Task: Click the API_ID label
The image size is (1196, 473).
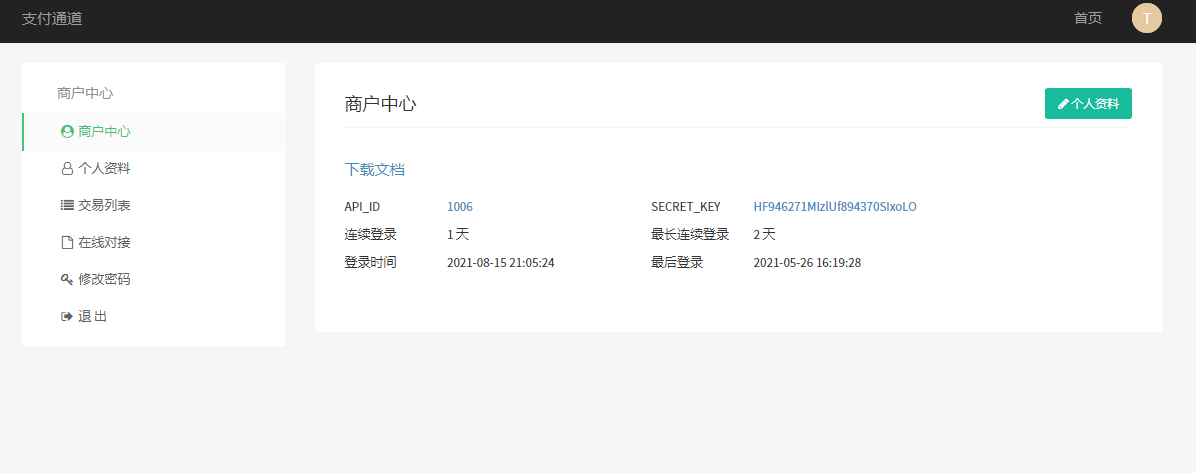Action: point(362,207)
